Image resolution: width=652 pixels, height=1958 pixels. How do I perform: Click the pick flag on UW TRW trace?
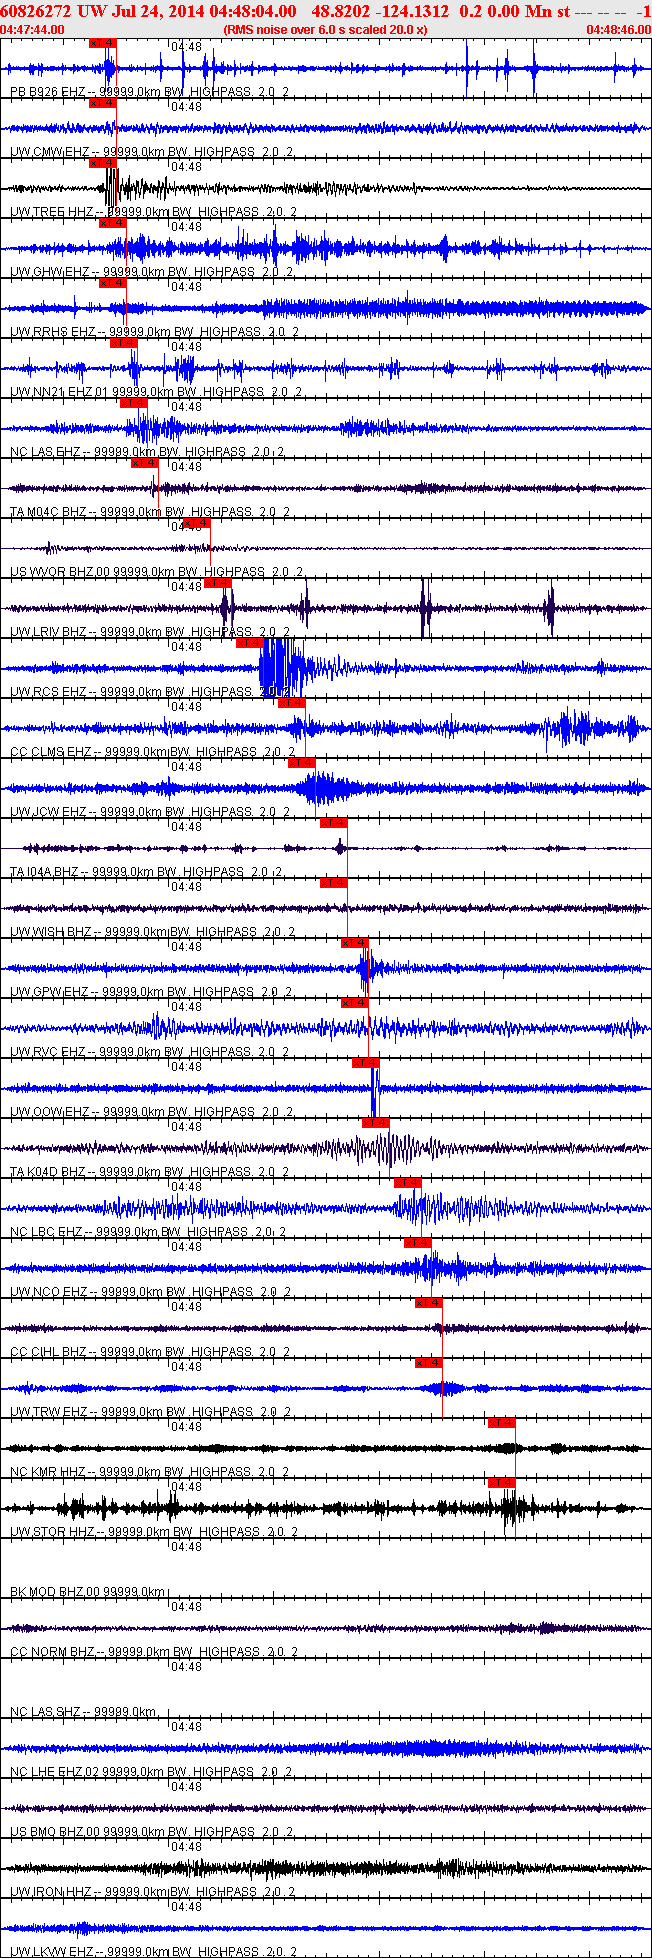pos(429,1363)
